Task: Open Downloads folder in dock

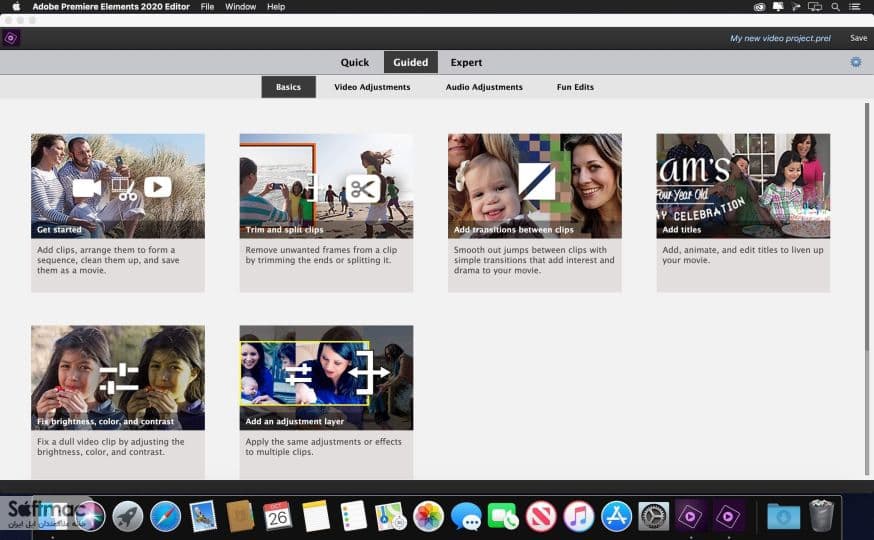Action: coord(783,516)
